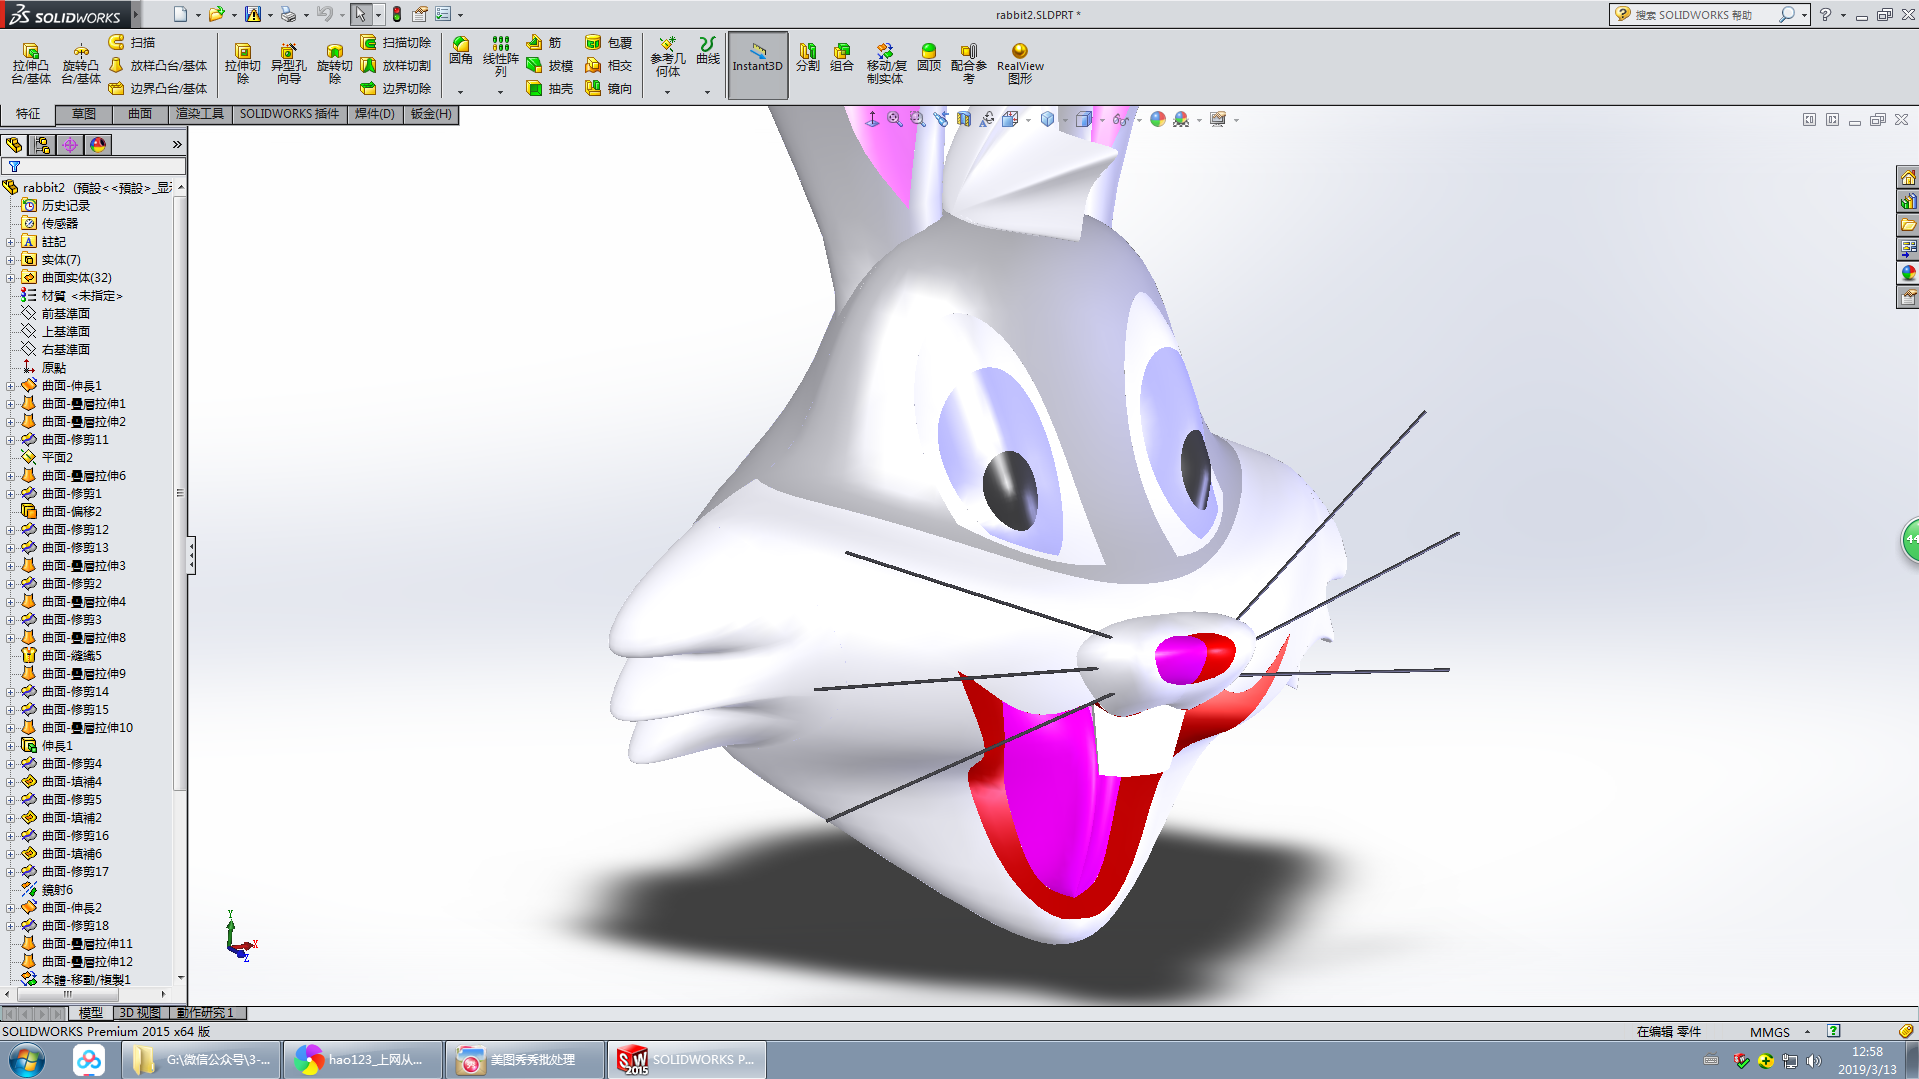This screenshot has width=1919, height=1079.
Task: Click Zoom to Fit in view toolbar
Action: pyautogui.click(x=895, y=120)
